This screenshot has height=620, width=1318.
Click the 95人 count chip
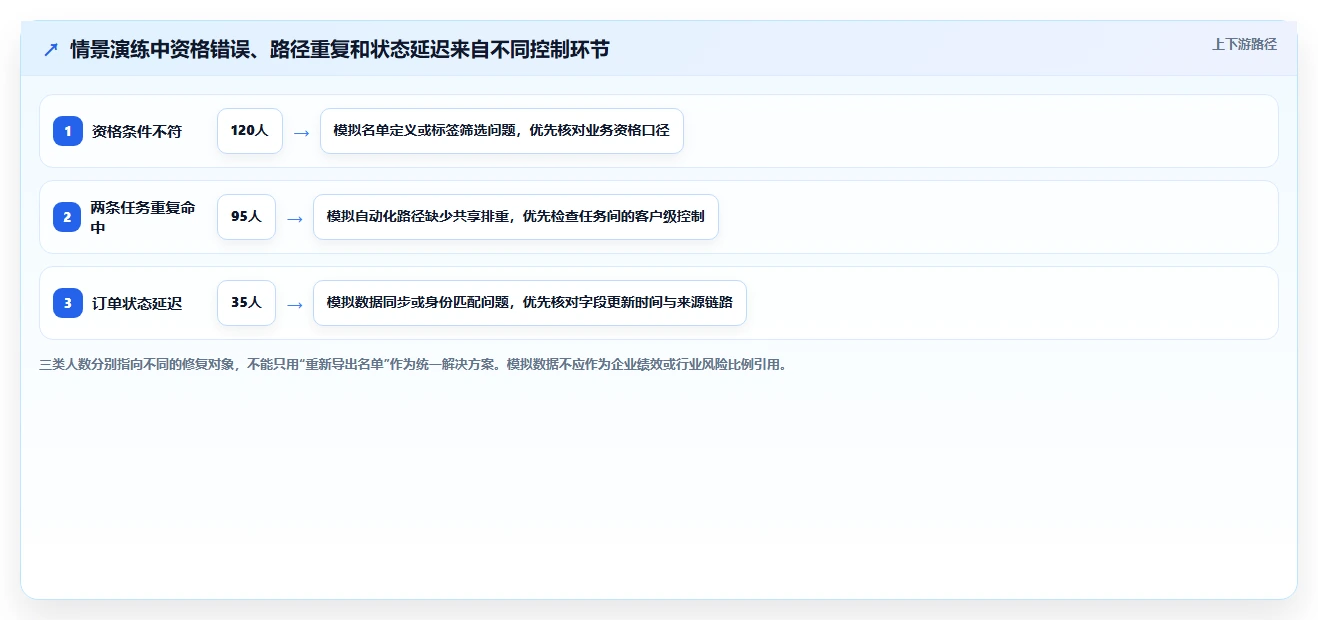[246, 217]
